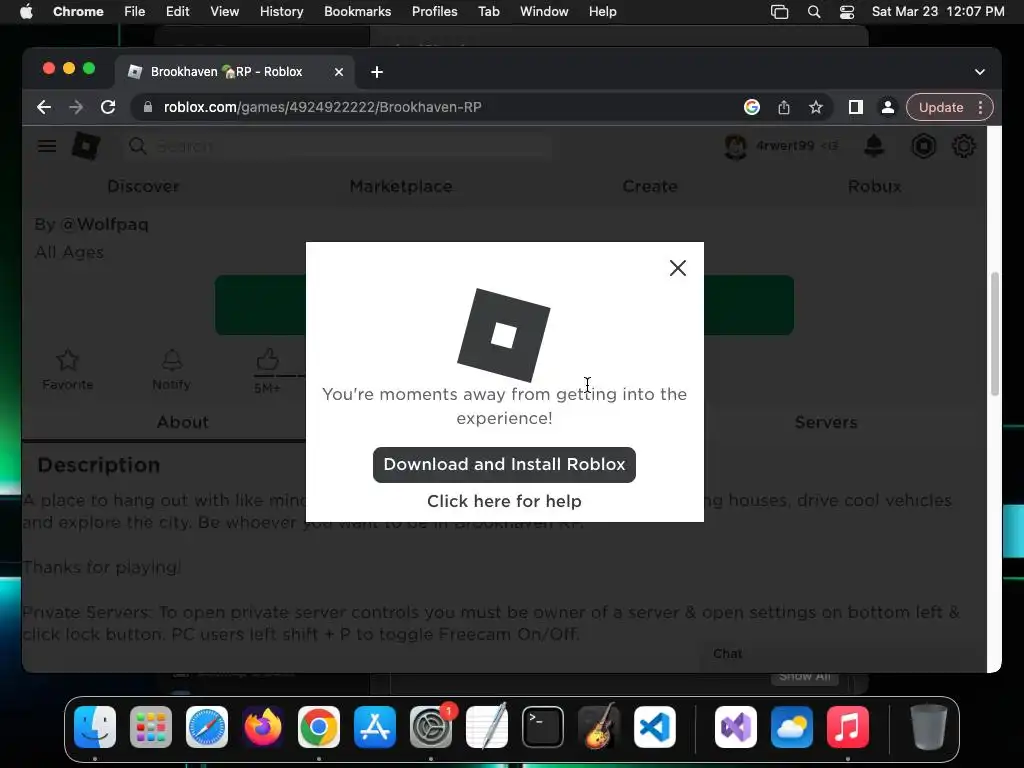Open Terminal from the Dock
Viewport: 1024px width, 768px height.
[x=543, y=727]
